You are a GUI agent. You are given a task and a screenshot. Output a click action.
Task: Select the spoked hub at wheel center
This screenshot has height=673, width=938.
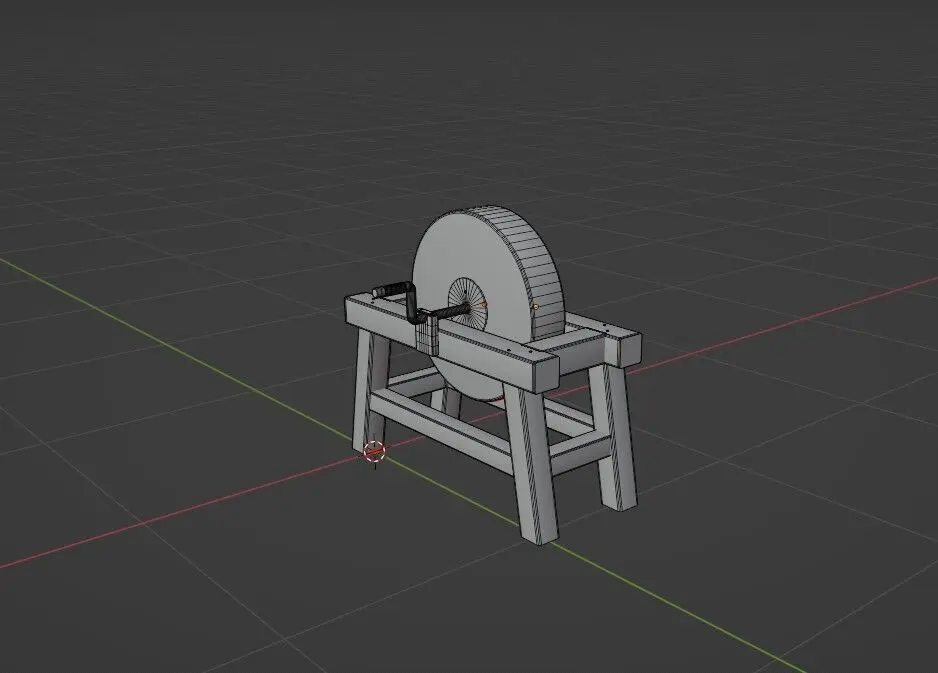[x=468, y=303]
